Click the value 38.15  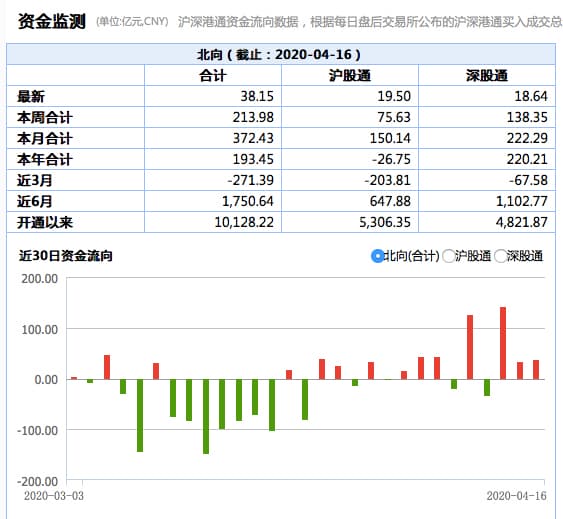tap(257, 96)
